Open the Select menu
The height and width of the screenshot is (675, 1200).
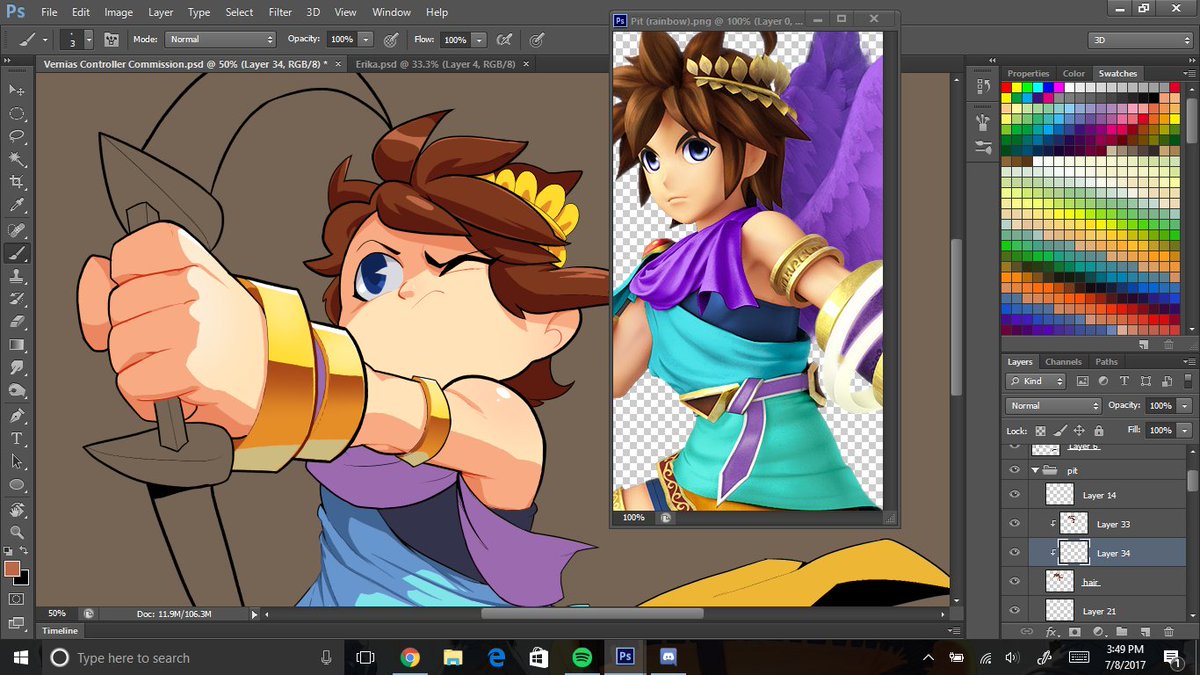pyautogui.click(x=239, y=12)
